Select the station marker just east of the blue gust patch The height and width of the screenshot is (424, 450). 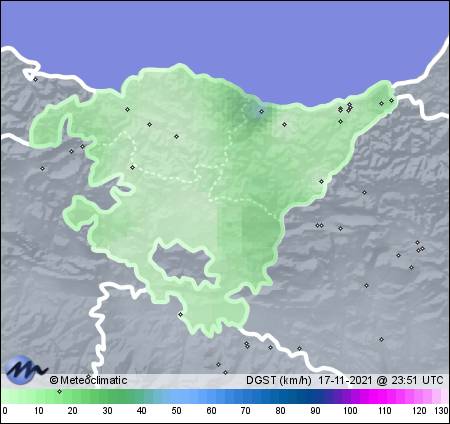pos(284,124)
